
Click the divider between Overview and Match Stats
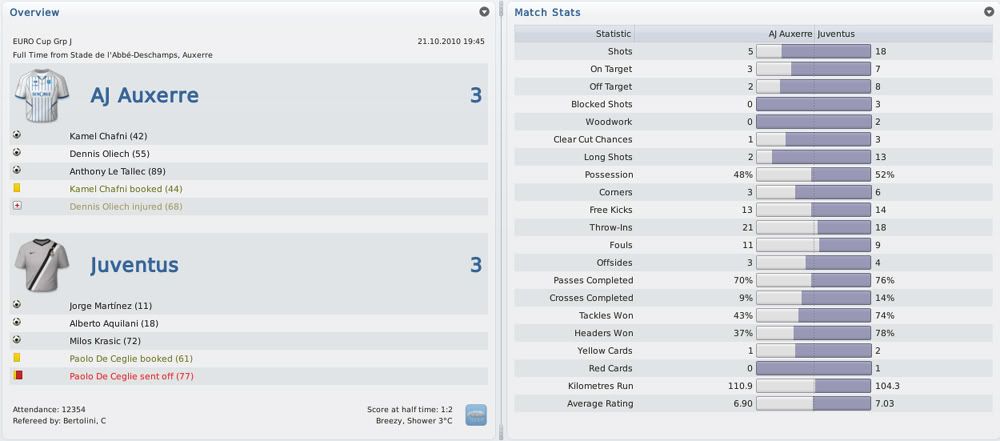tap(501, 220)
